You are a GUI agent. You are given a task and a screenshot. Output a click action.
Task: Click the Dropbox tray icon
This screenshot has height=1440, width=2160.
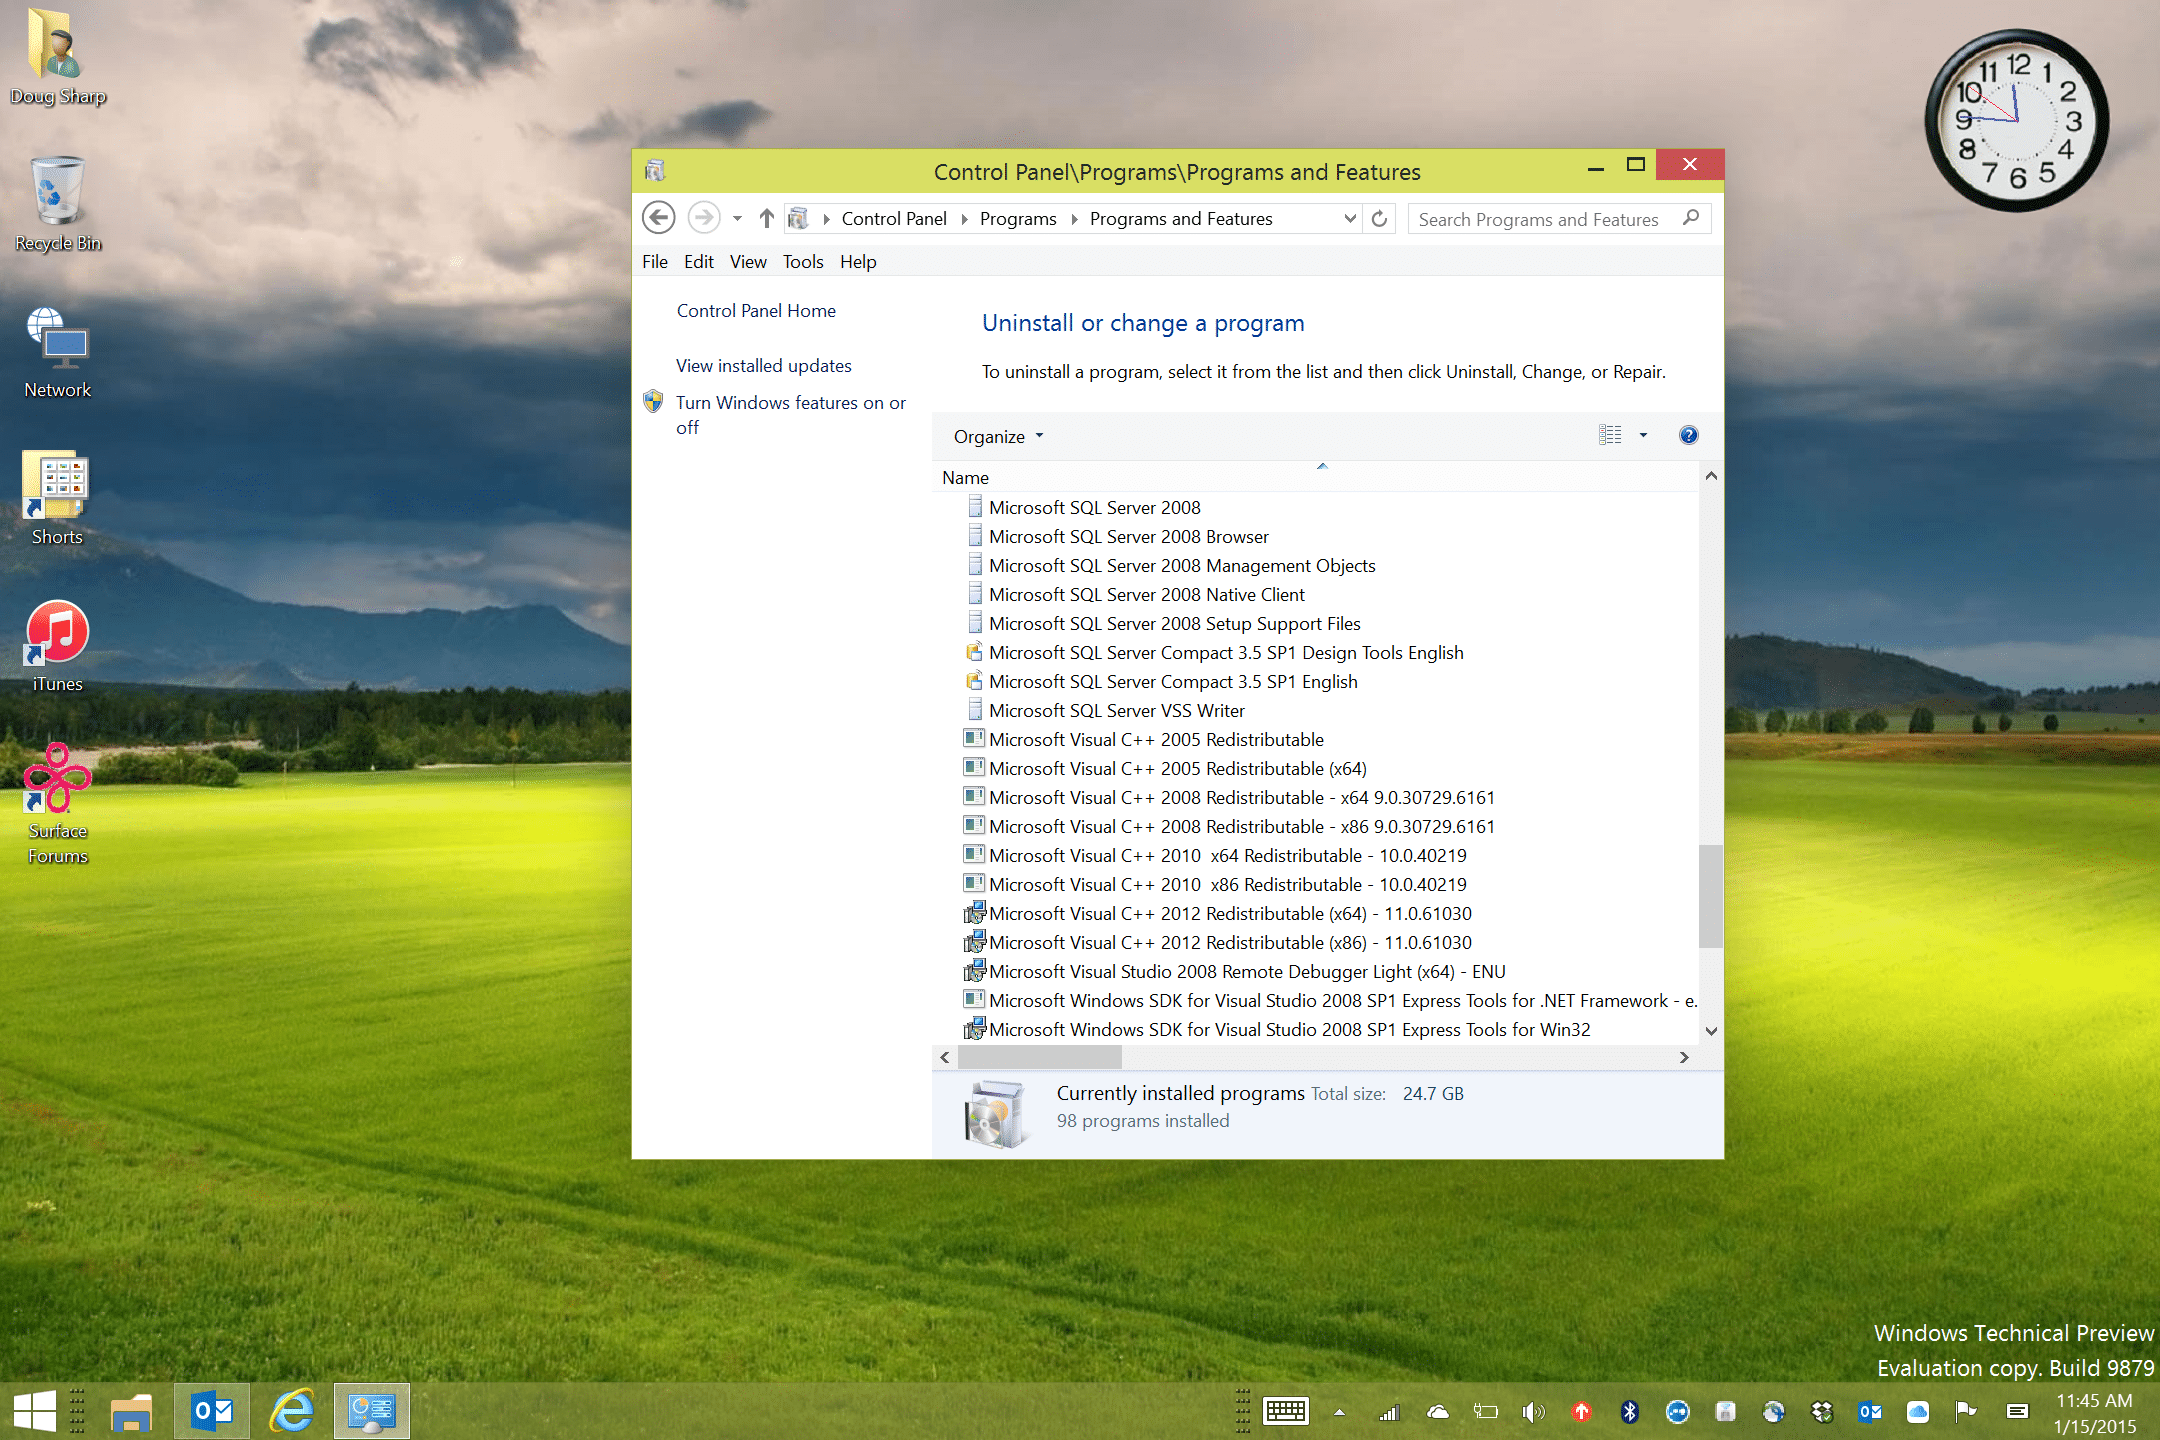(x=1821, y=1412)
